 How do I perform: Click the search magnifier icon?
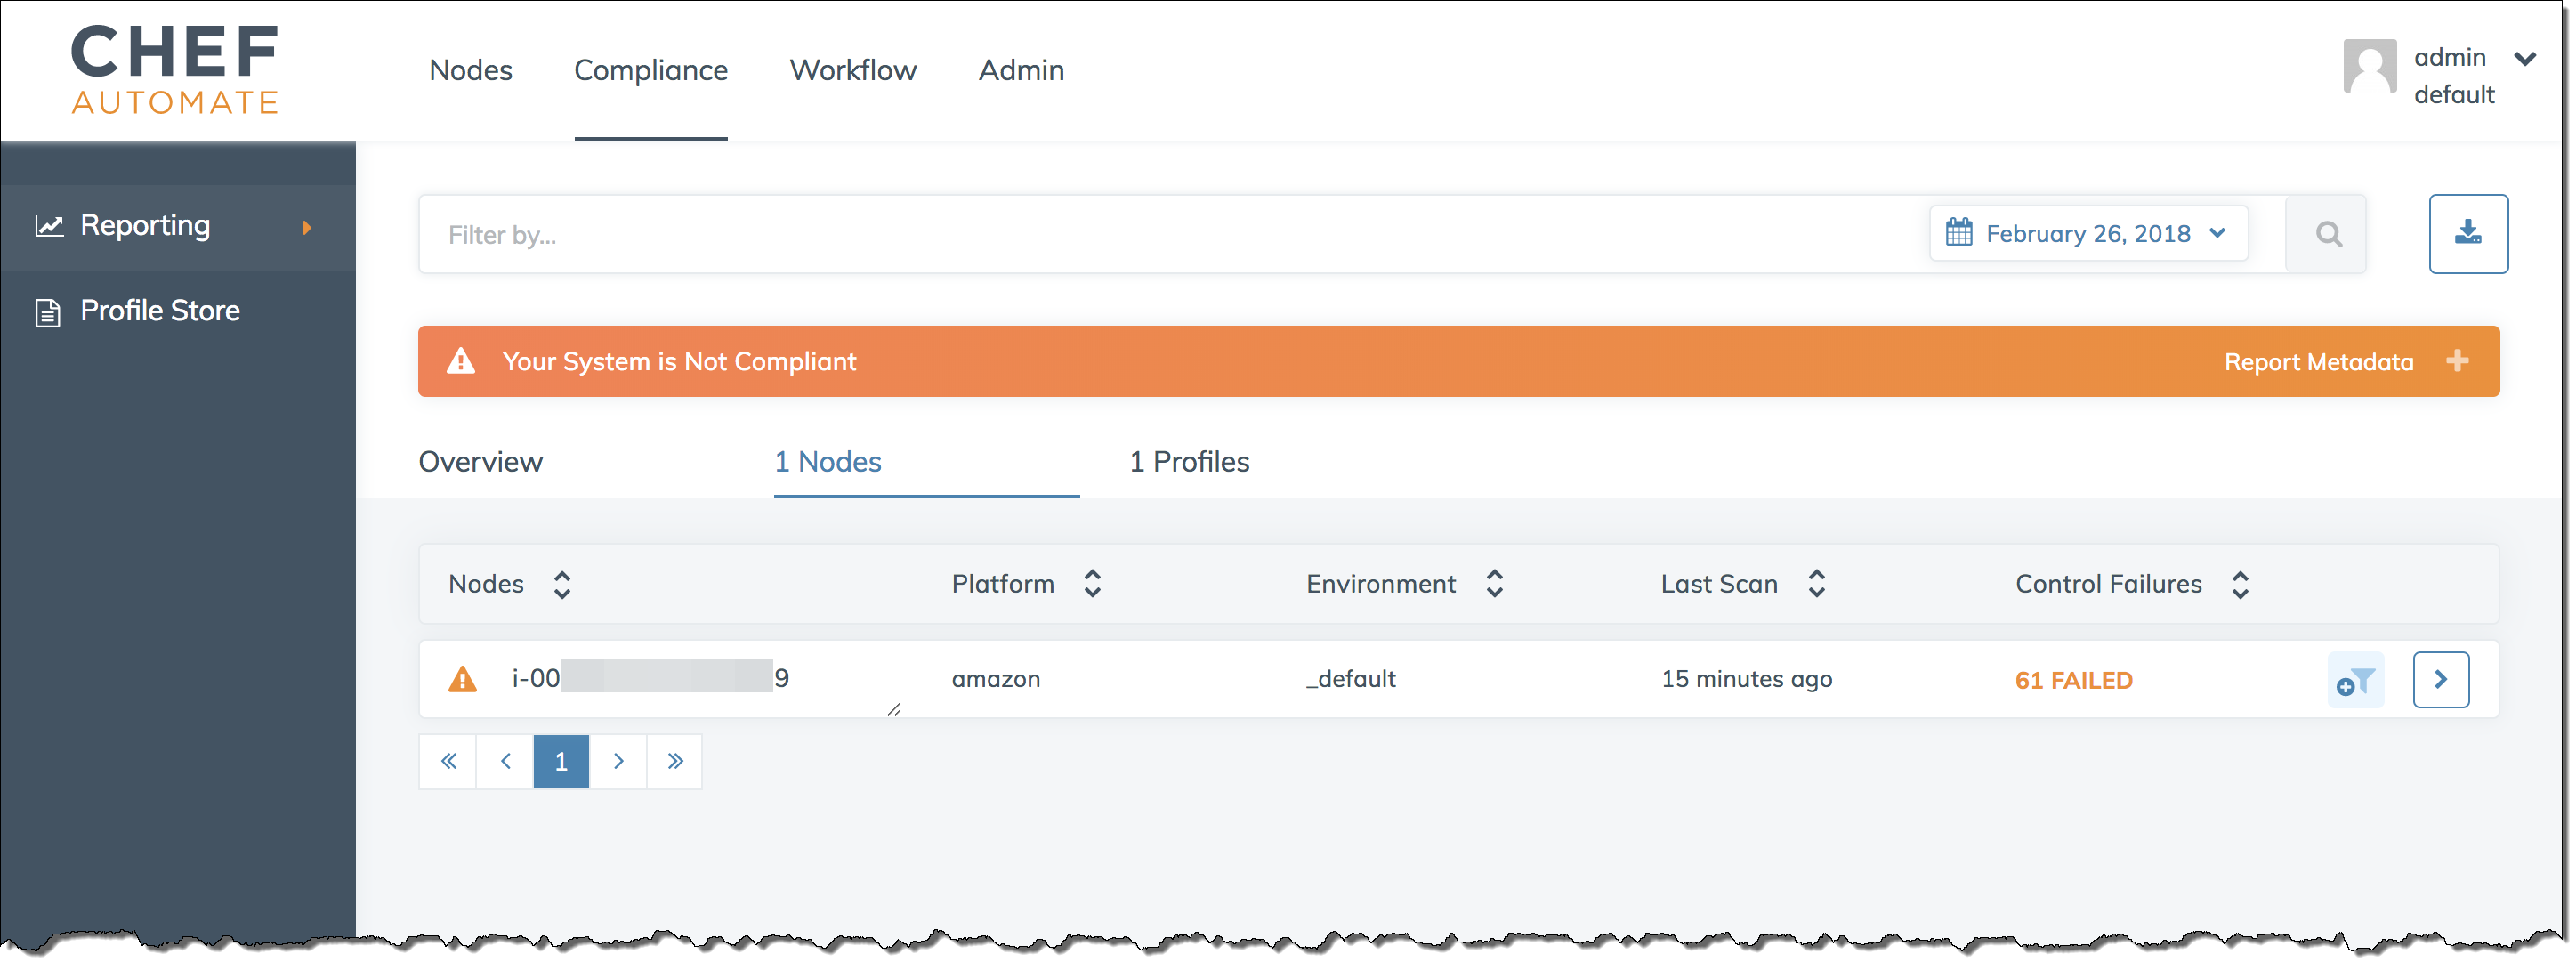pyautogui.click(x=2326, y=233)
